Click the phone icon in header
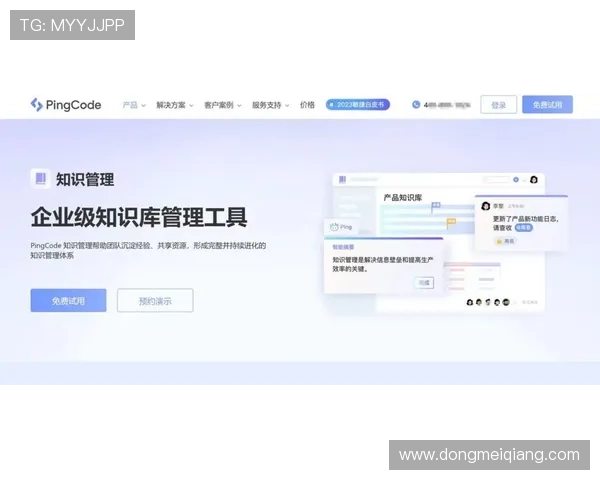600x480 pixels. point(416,104)
